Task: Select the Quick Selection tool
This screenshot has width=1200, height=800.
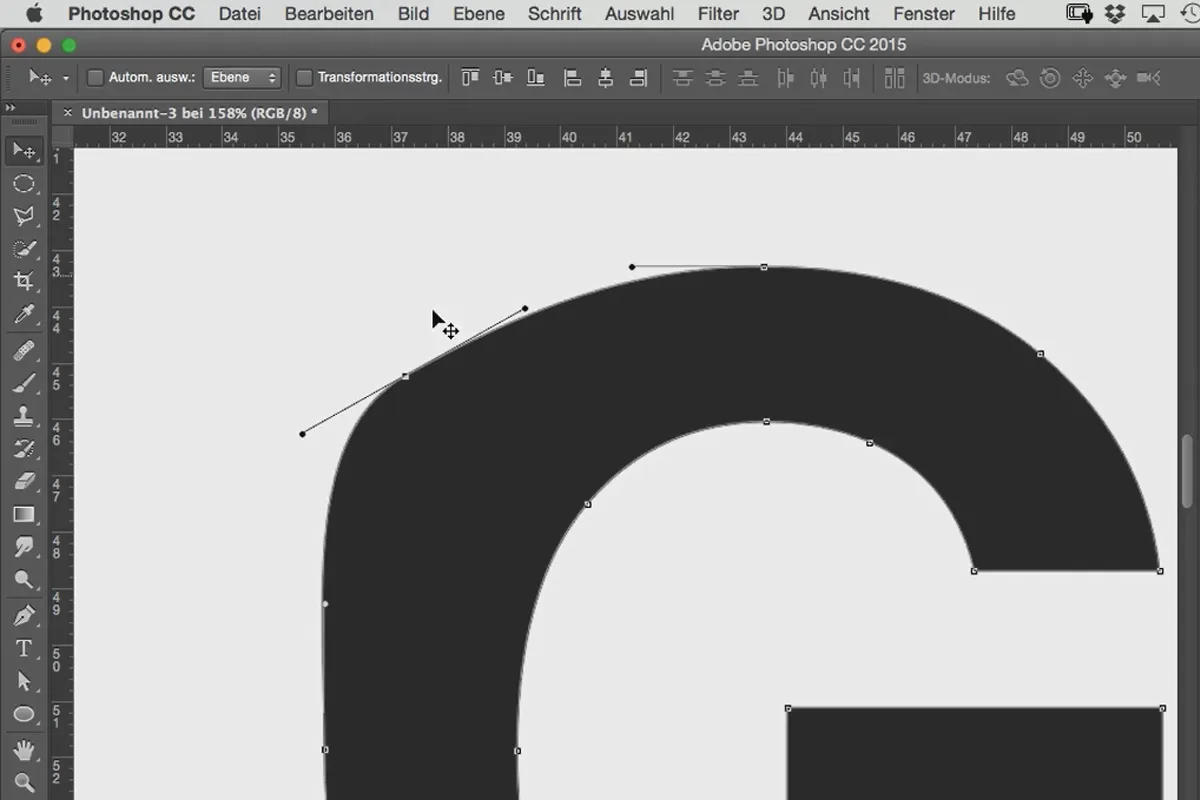Action: click(x=24, y=250)
